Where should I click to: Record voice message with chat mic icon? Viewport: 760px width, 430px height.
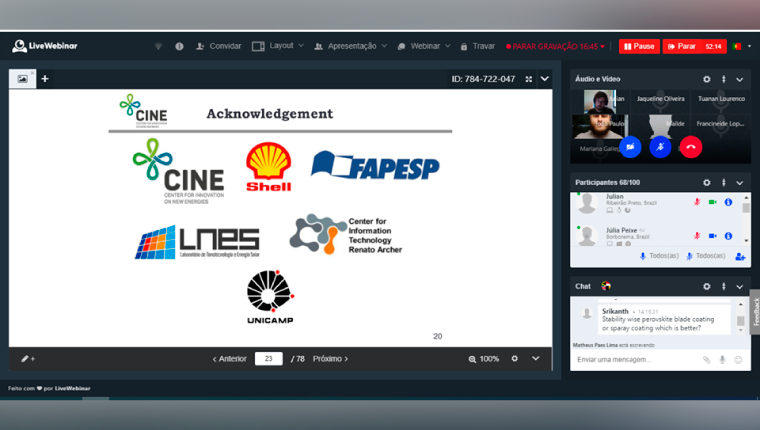pos(722,360)
